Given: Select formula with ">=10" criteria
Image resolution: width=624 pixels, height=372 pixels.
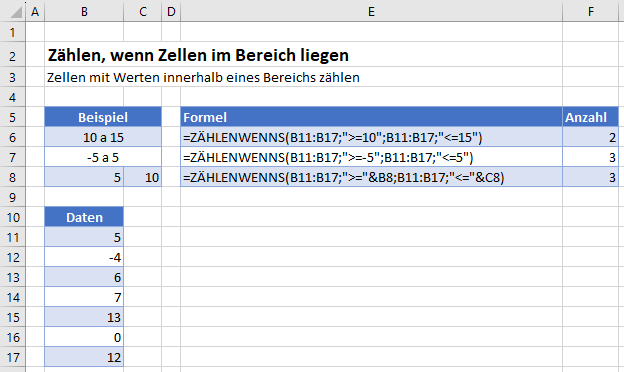Looking at the screenshot, I should tap(371, 137).
